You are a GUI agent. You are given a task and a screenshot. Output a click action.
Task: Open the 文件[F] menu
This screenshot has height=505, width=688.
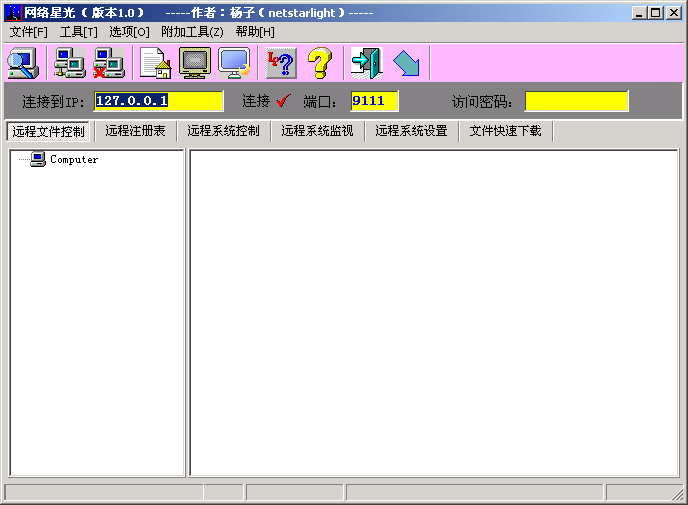[28, 32]
